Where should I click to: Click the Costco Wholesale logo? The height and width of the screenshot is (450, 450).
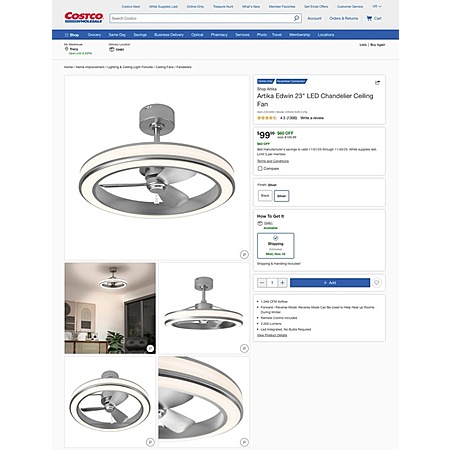point(84,18)
